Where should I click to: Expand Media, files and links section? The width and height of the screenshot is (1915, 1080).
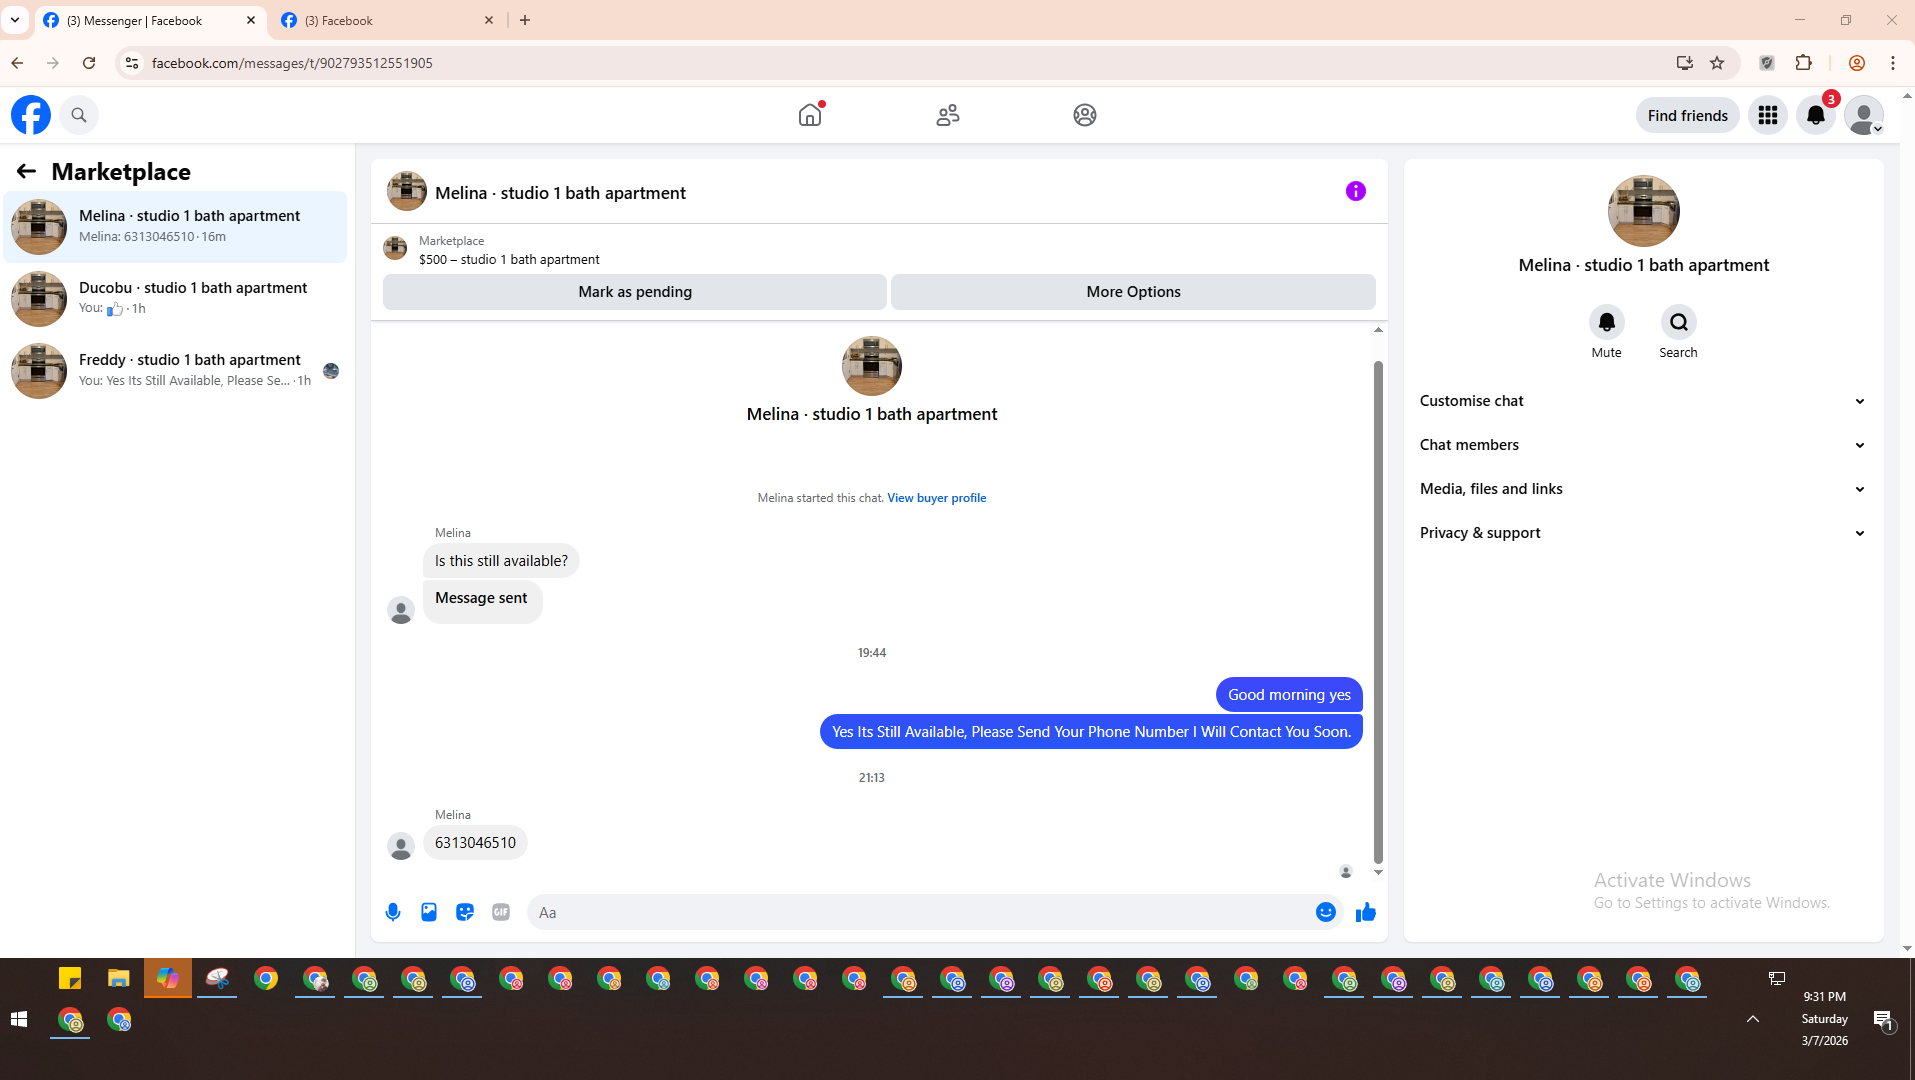pos(1643,489)
